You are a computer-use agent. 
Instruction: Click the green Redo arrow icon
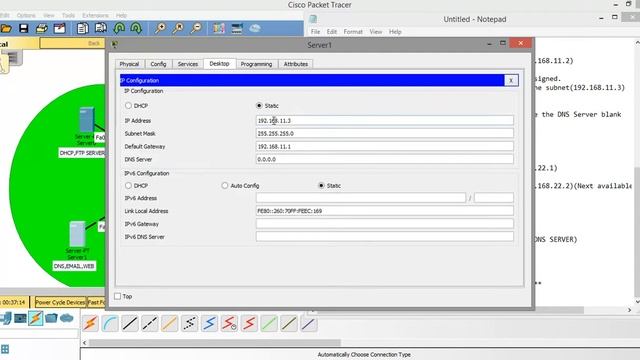click(136, 28)
